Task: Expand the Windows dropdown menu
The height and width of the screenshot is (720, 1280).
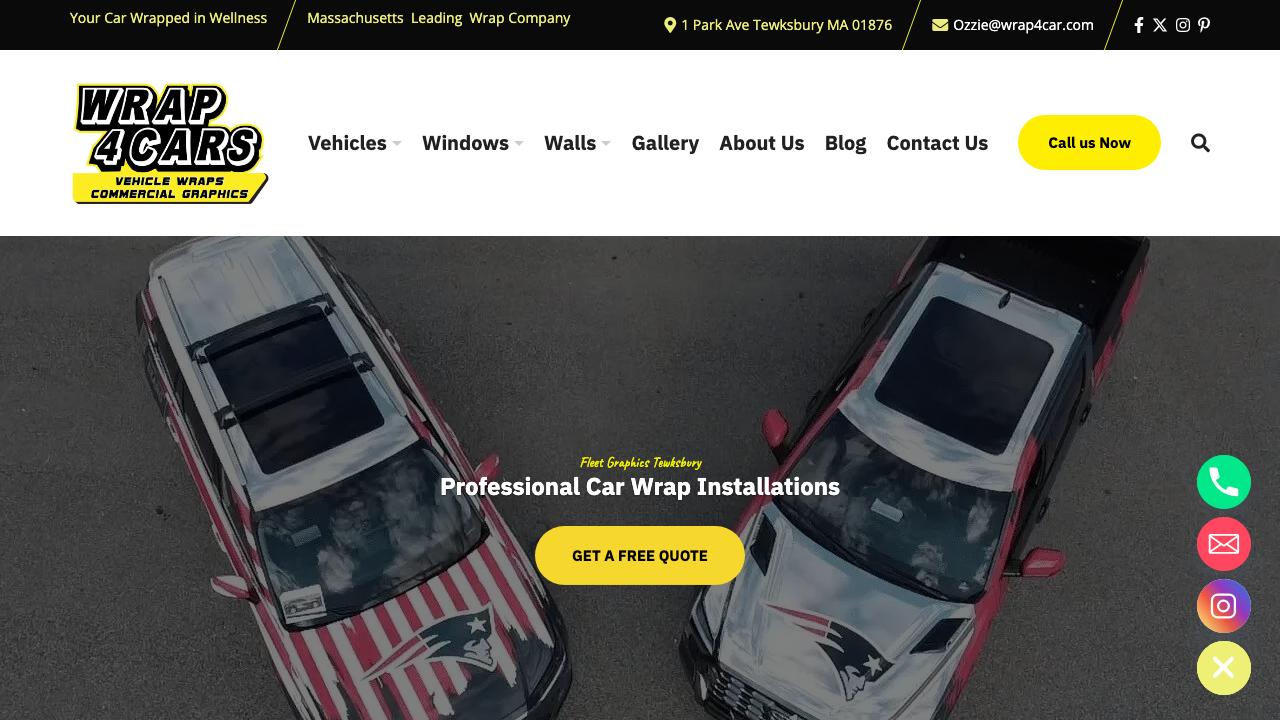Action: [472, 143]
